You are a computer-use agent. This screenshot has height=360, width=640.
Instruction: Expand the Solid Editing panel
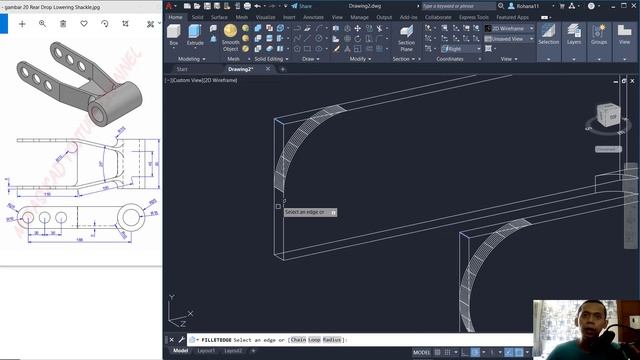[271, 59]
